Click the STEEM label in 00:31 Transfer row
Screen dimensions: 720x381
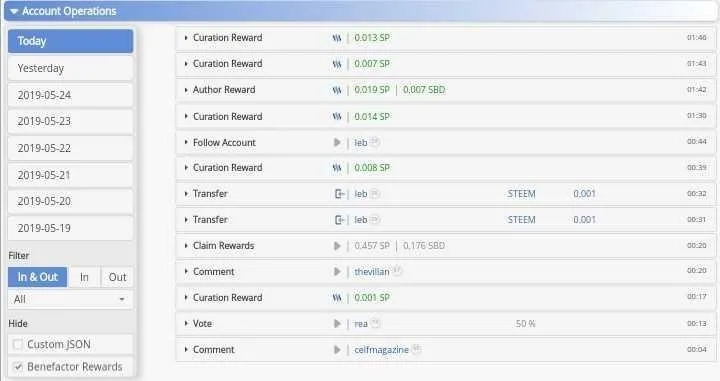pos(521,220)
